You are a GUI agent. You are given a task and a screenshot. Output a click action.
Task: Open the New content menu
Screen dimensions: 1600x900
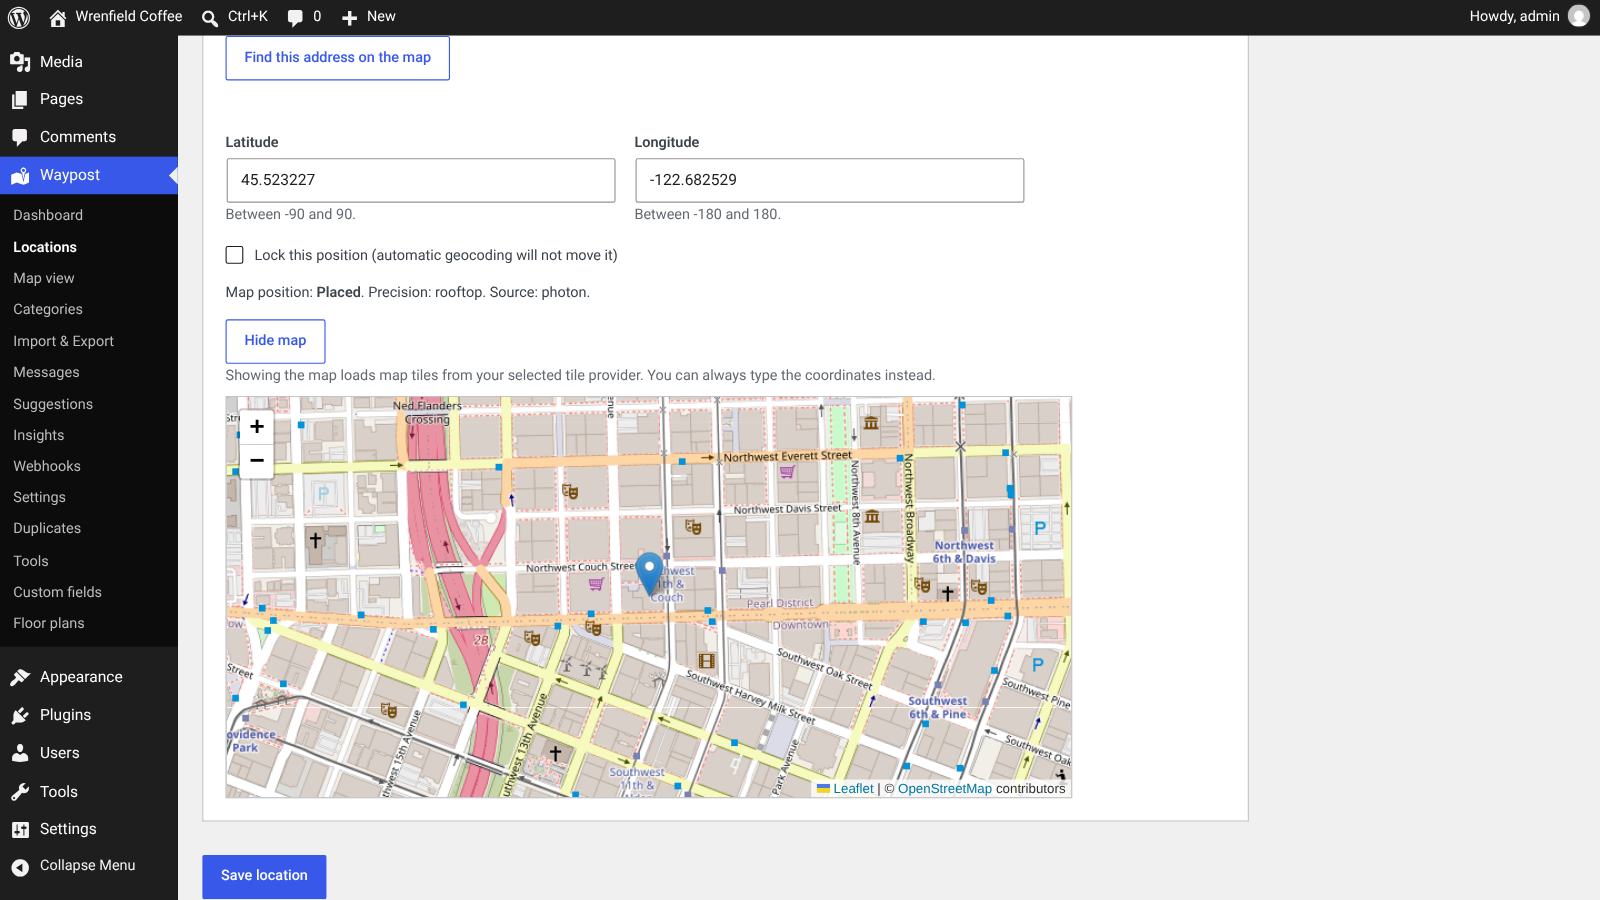[368, 17]
